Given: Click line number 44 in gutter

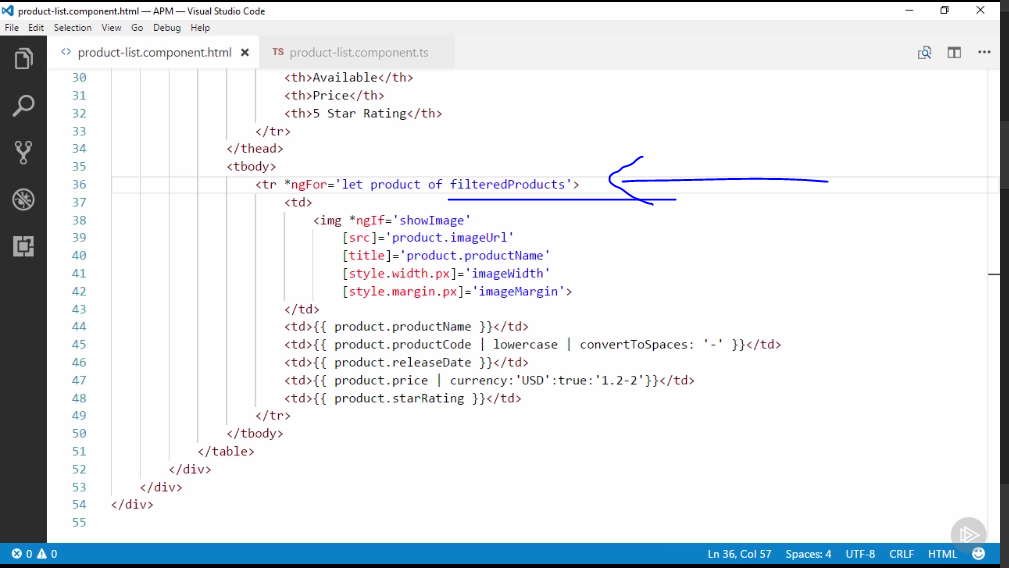Looking at the screenshot, I should pos(79,327).
